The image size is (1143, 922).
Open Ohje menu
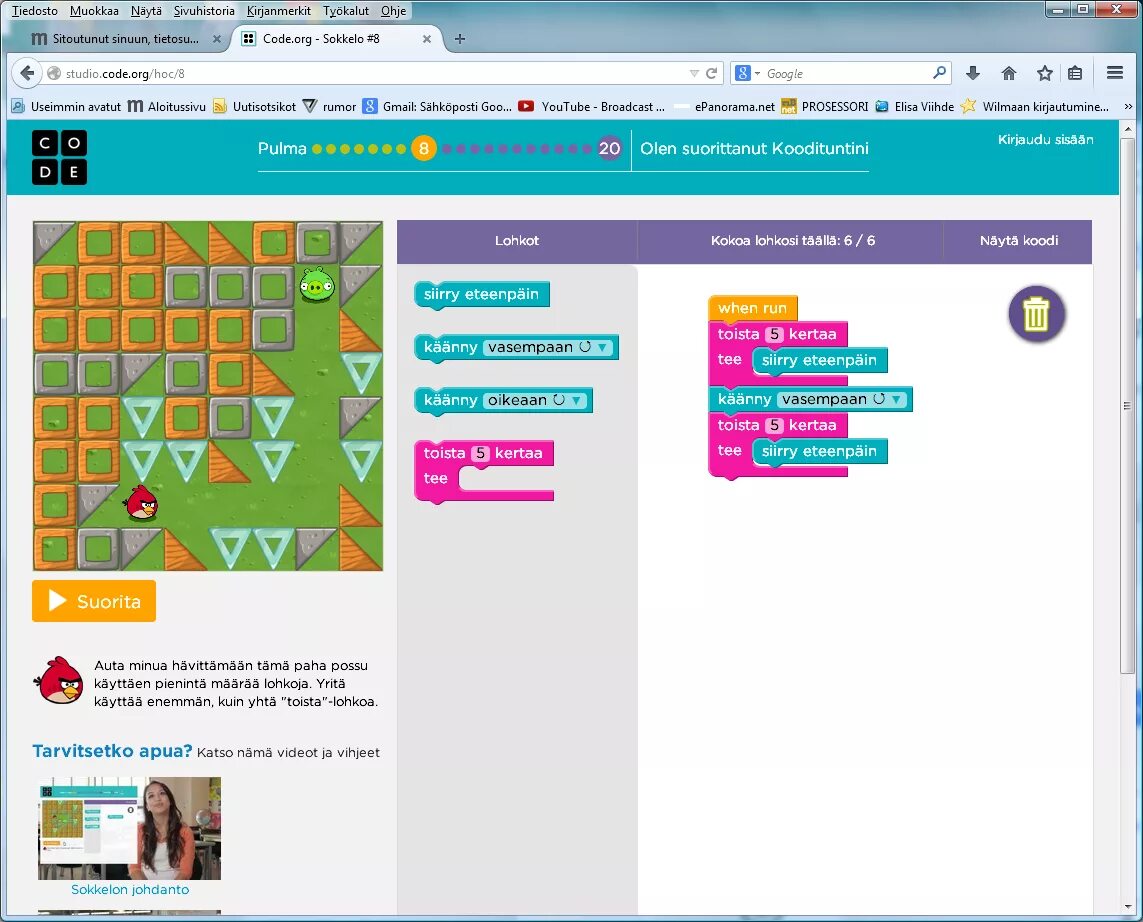point(394,11)
